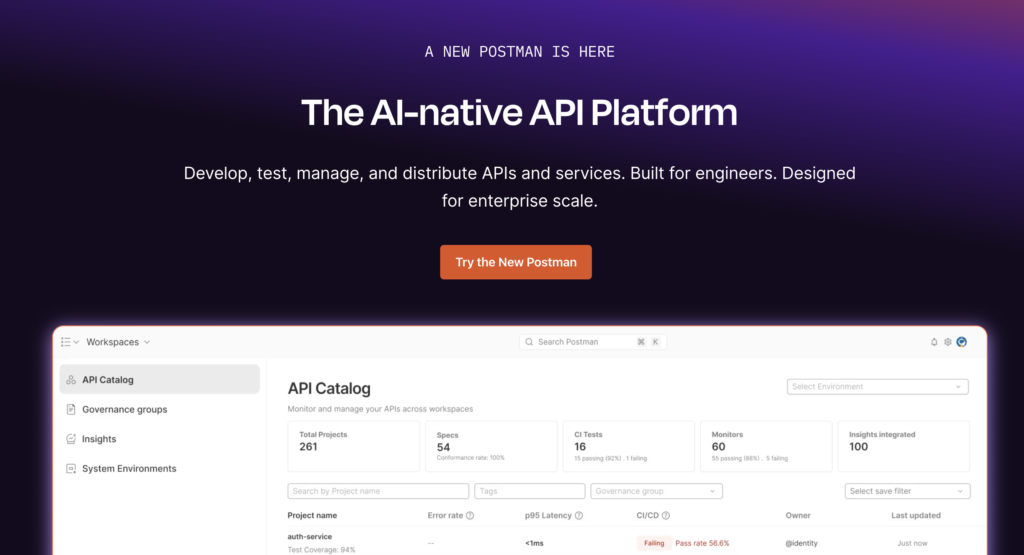Click the API Catalog sidebar icon
This screenshot has width=1024, height=555.
point(71,379)
